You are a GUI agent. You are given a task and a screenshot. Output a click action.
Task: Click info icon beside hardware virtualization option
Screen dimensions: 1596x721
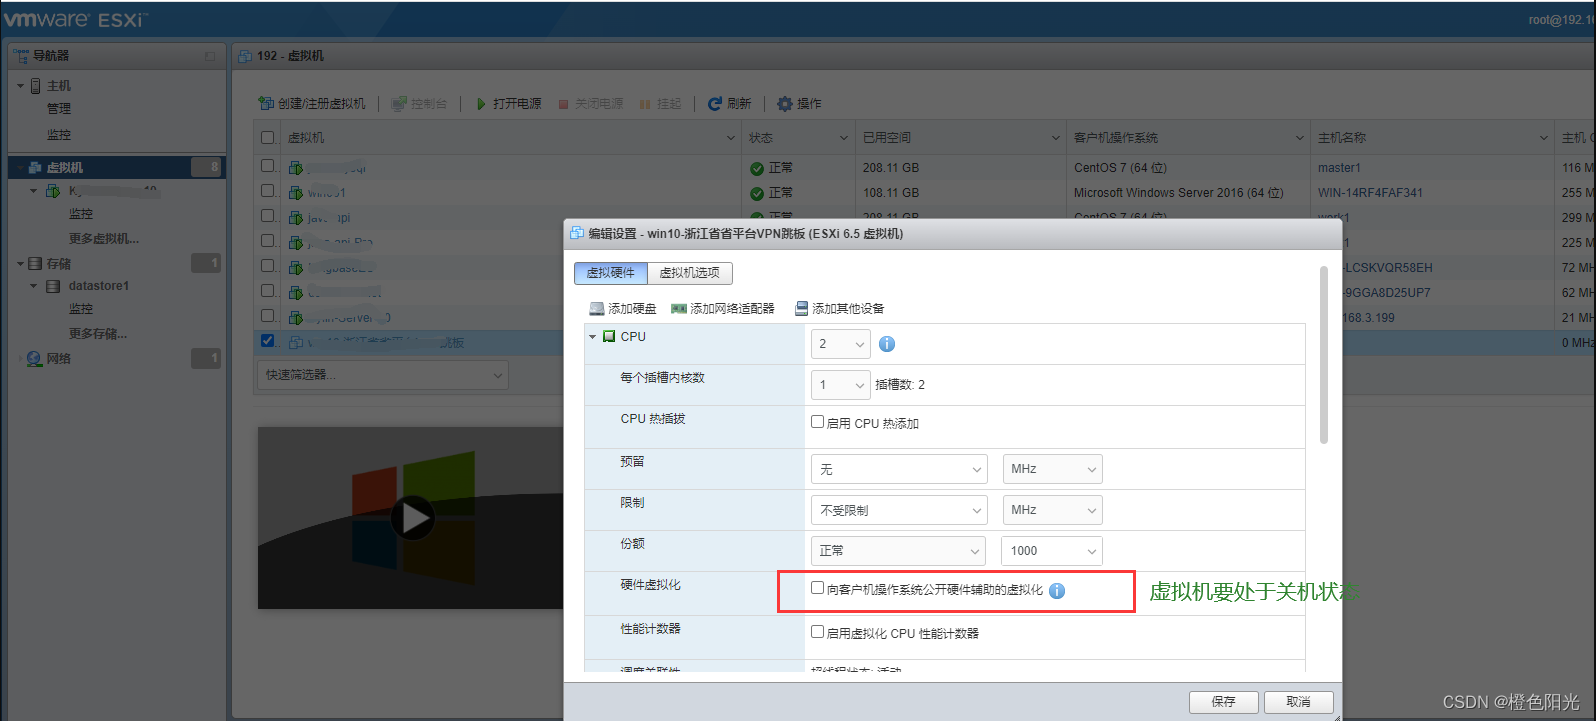coord(1057,591)
